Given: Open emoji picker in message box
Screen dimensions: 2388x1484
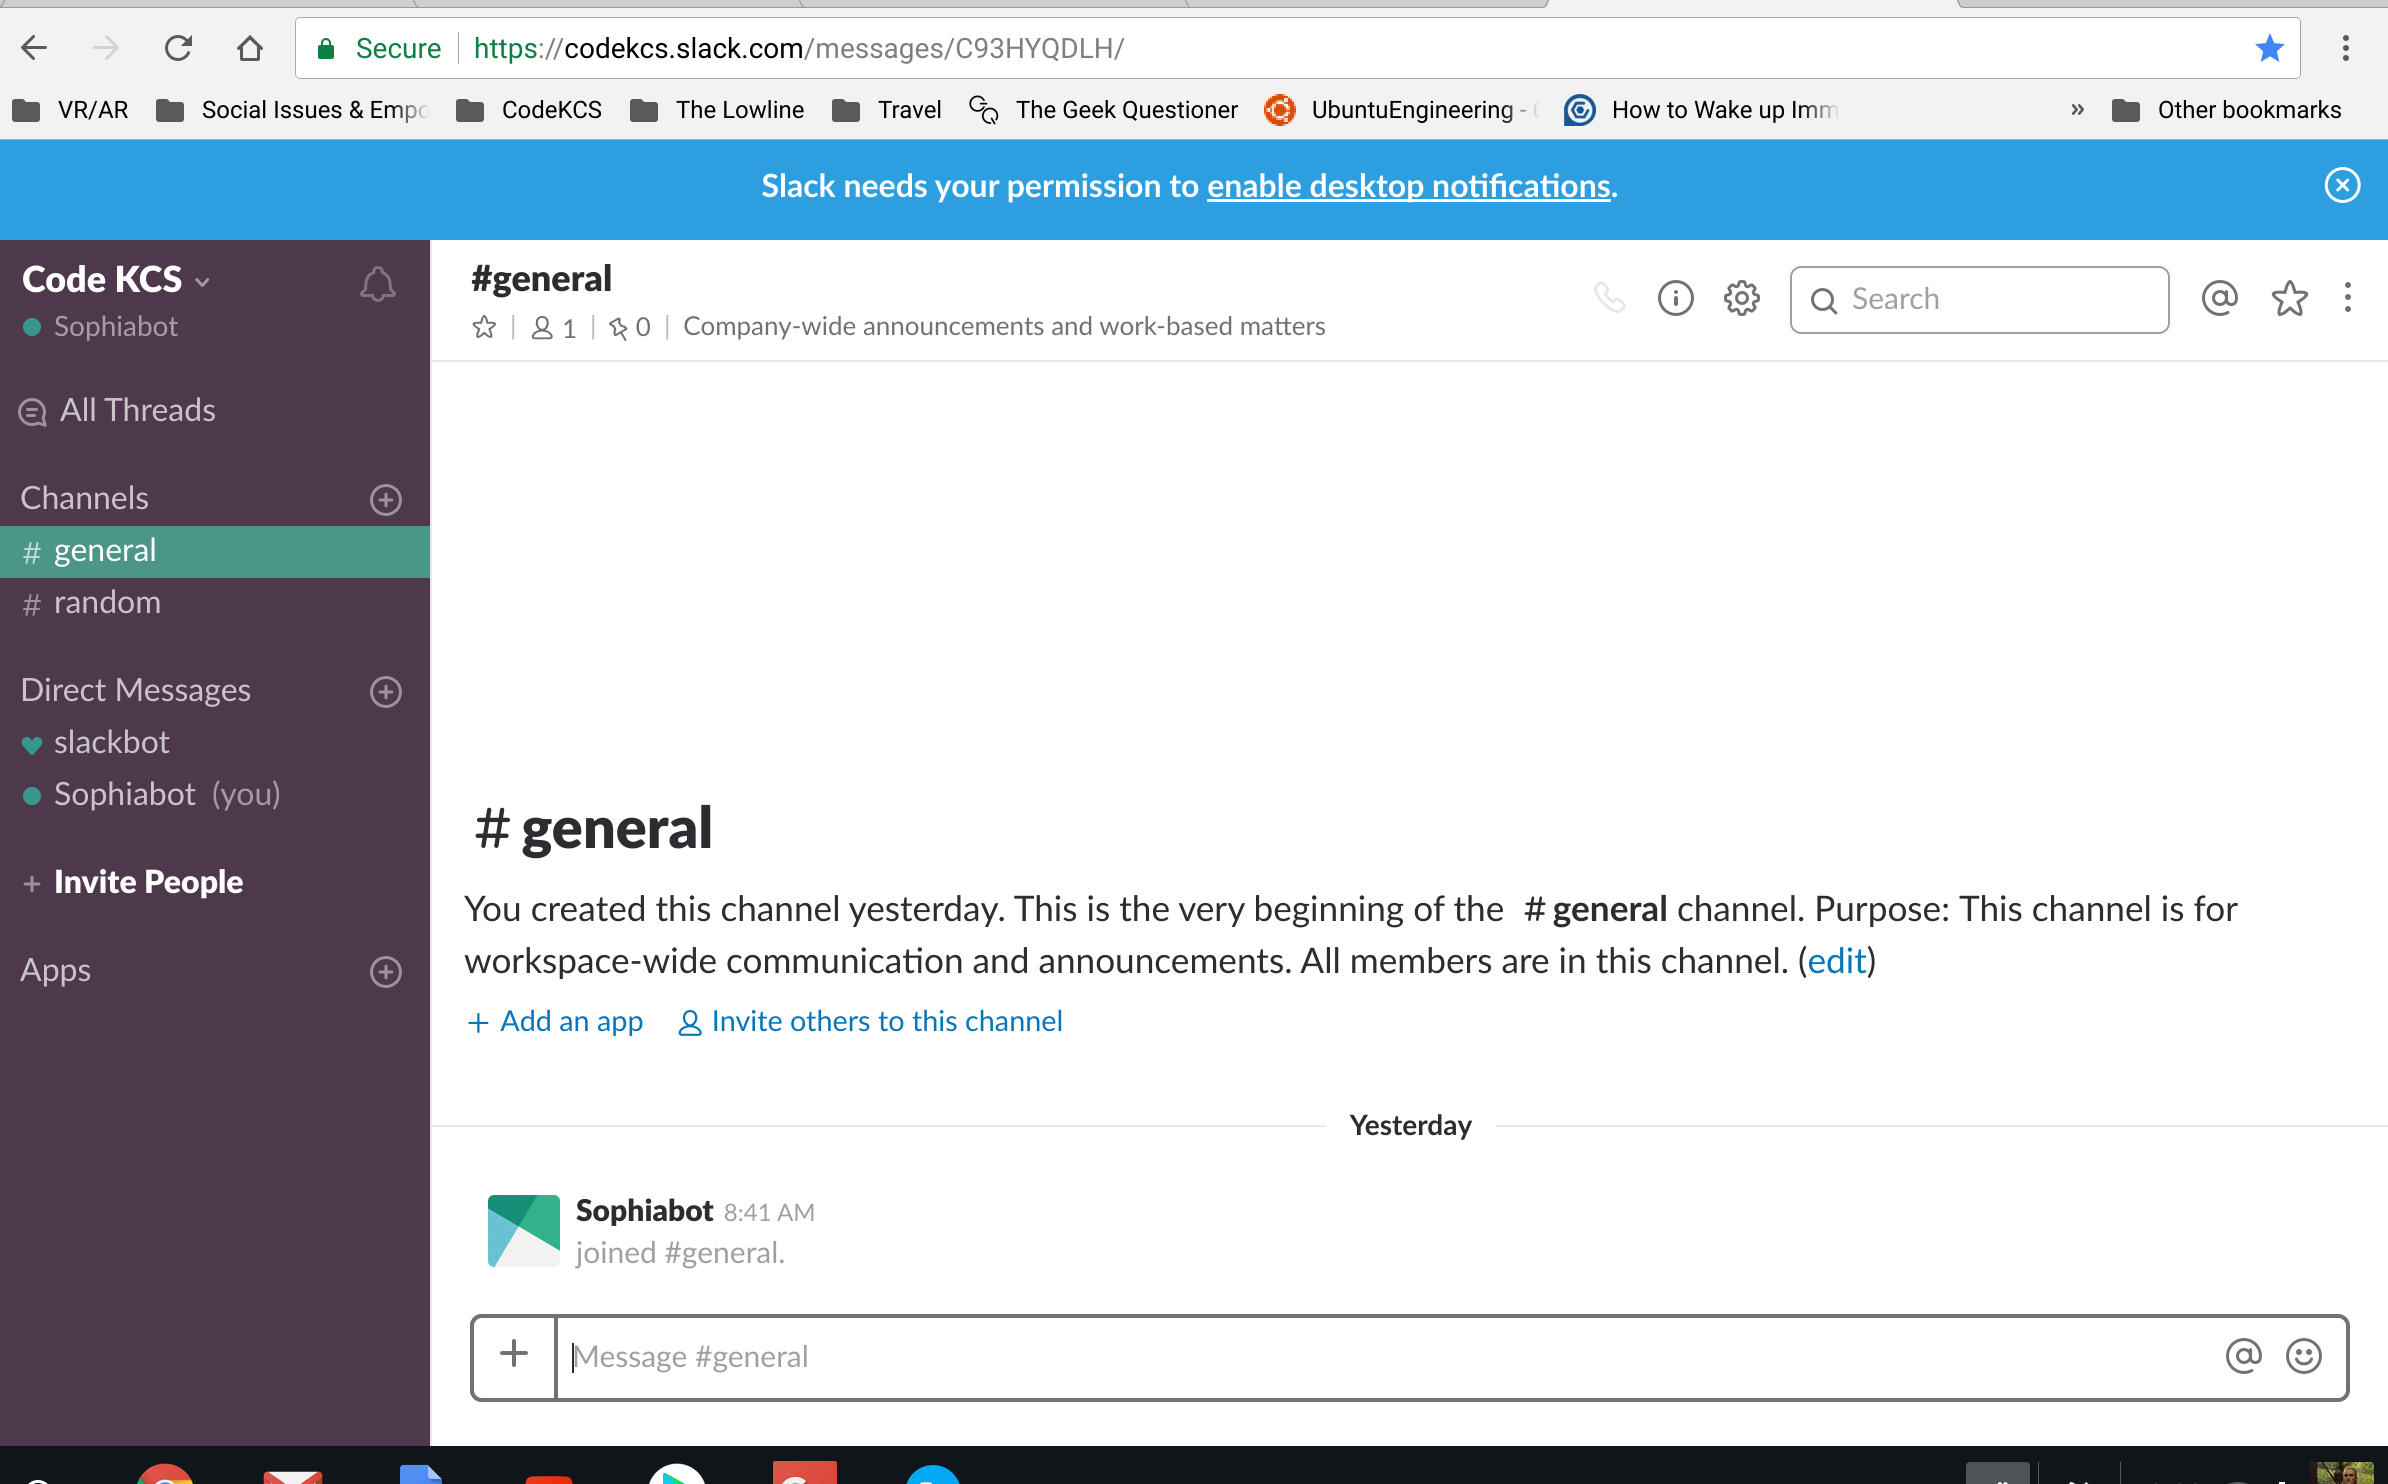Looking at the screenshot, I should click(2303, 1356).
